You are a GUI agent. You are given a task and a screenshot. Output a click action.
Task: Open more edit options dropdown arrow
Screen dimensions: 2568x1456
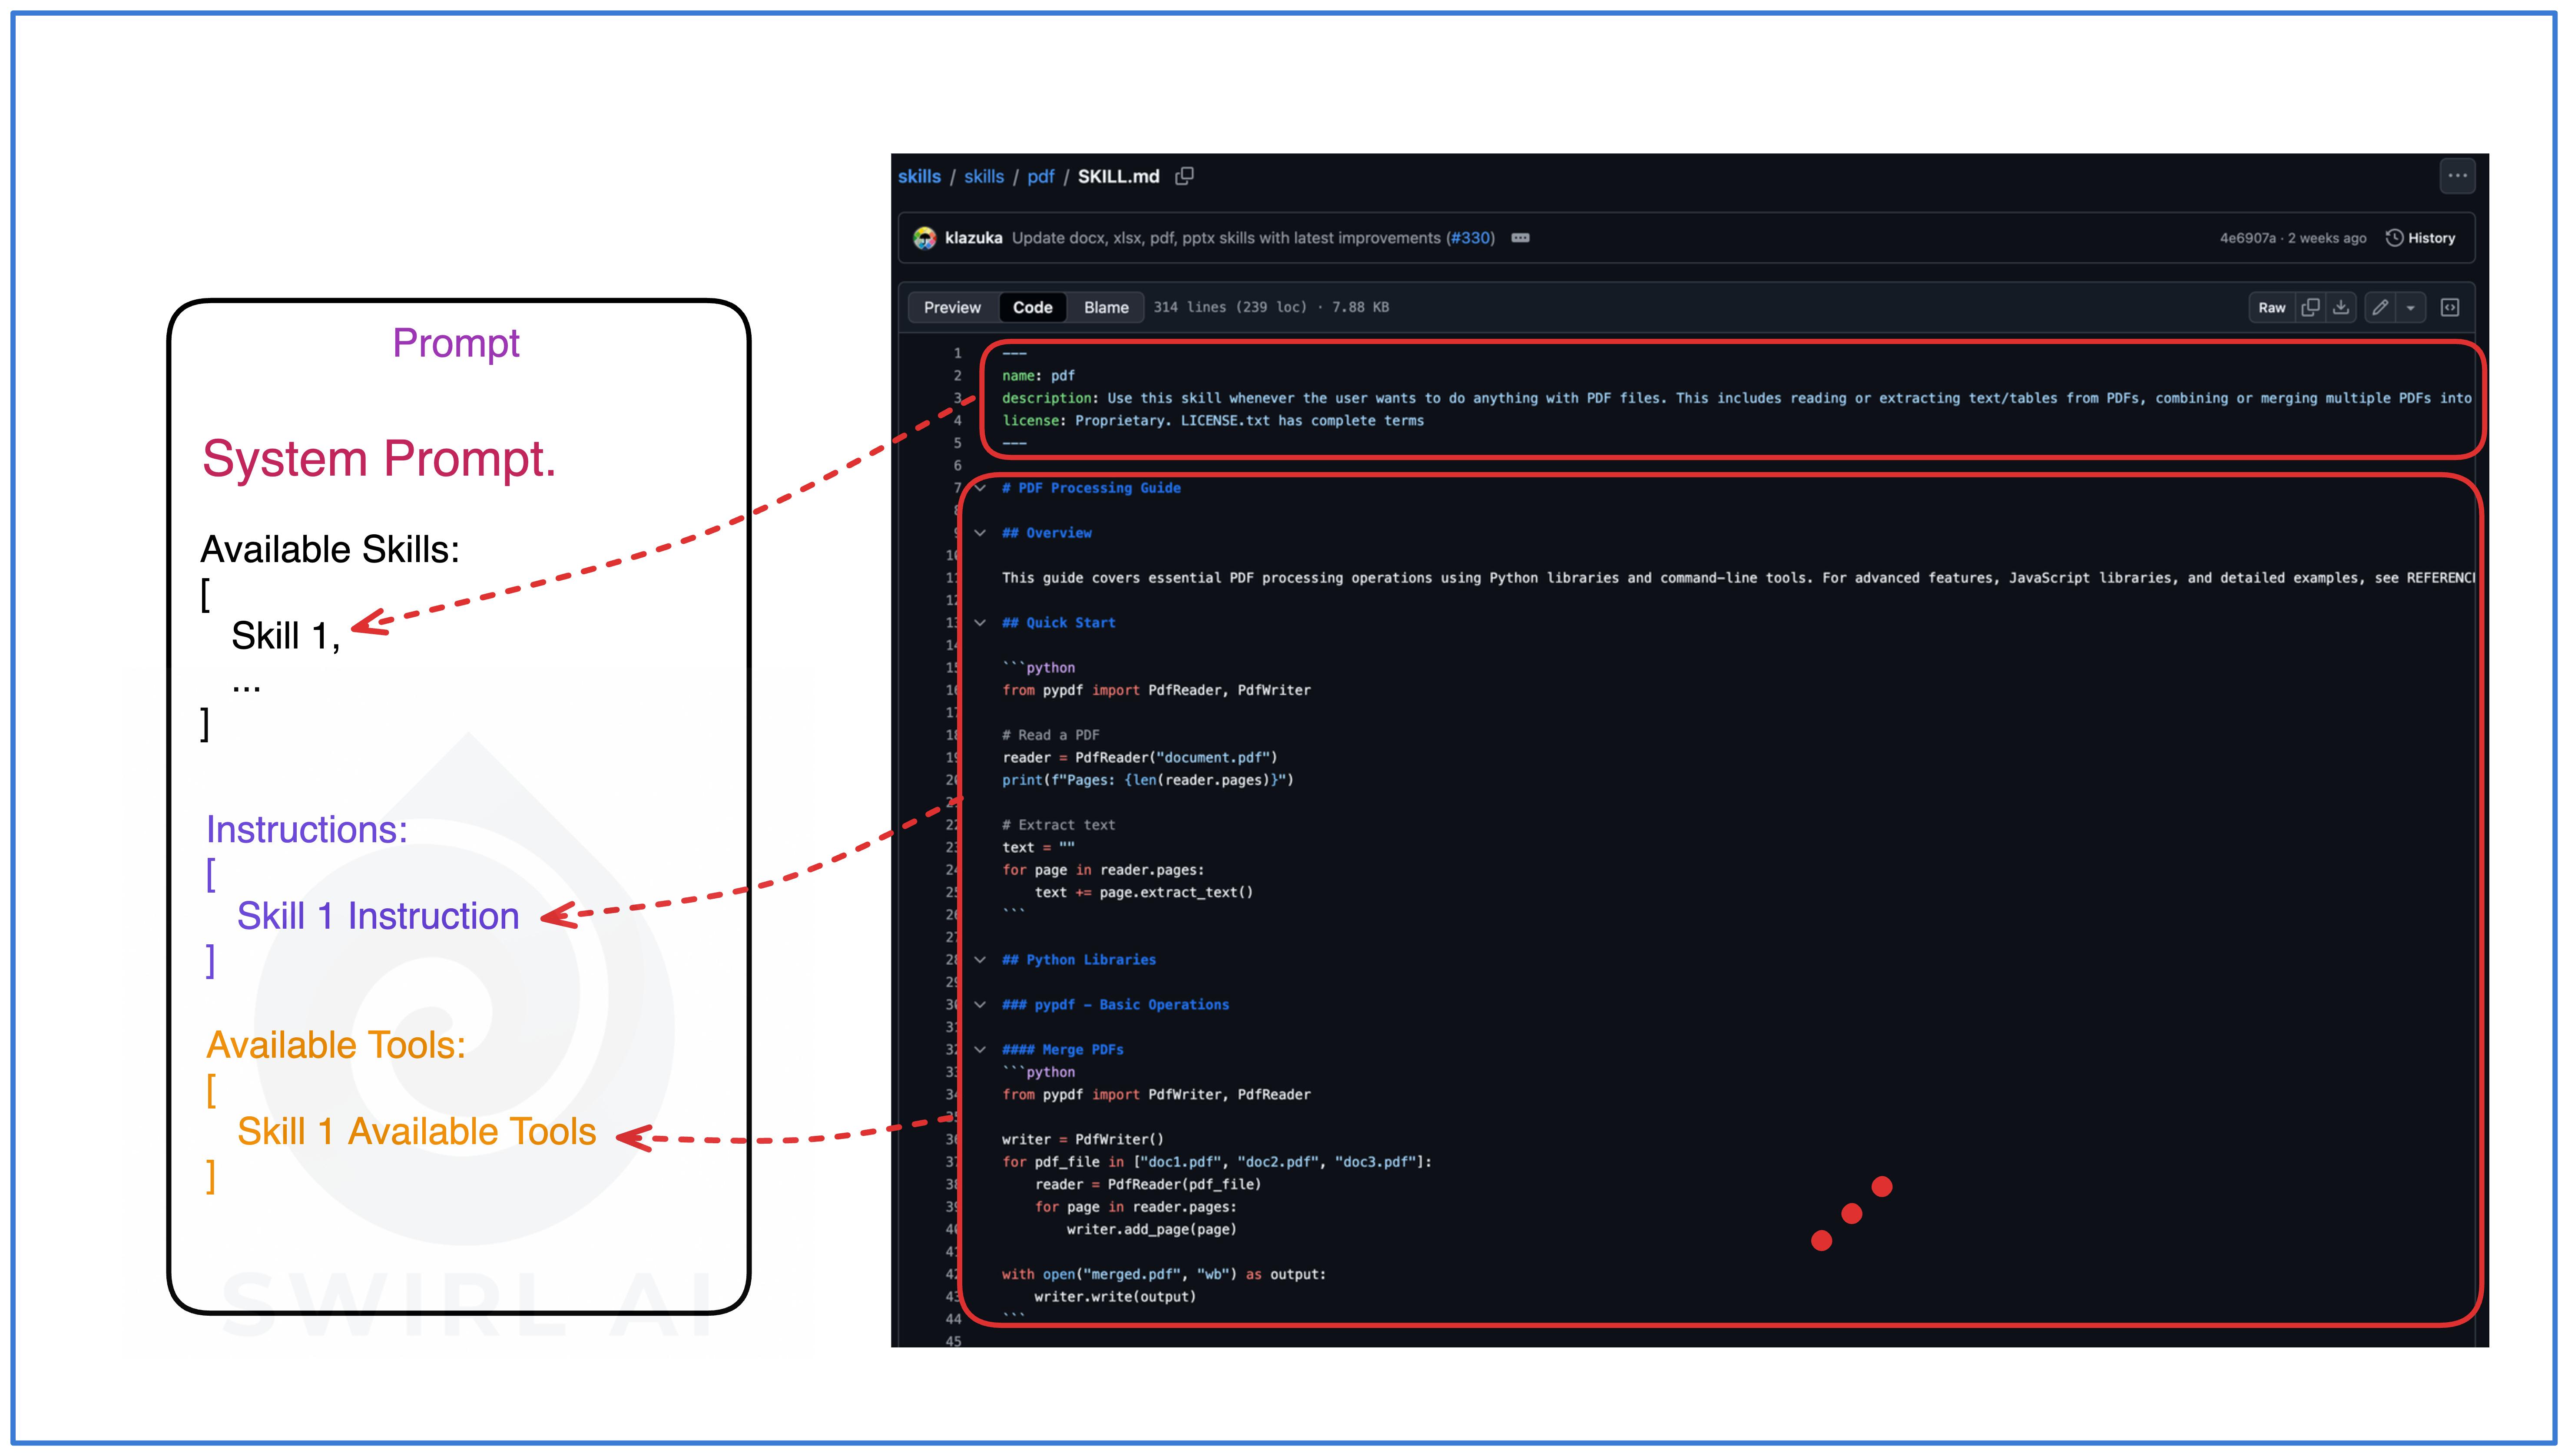2411,308
